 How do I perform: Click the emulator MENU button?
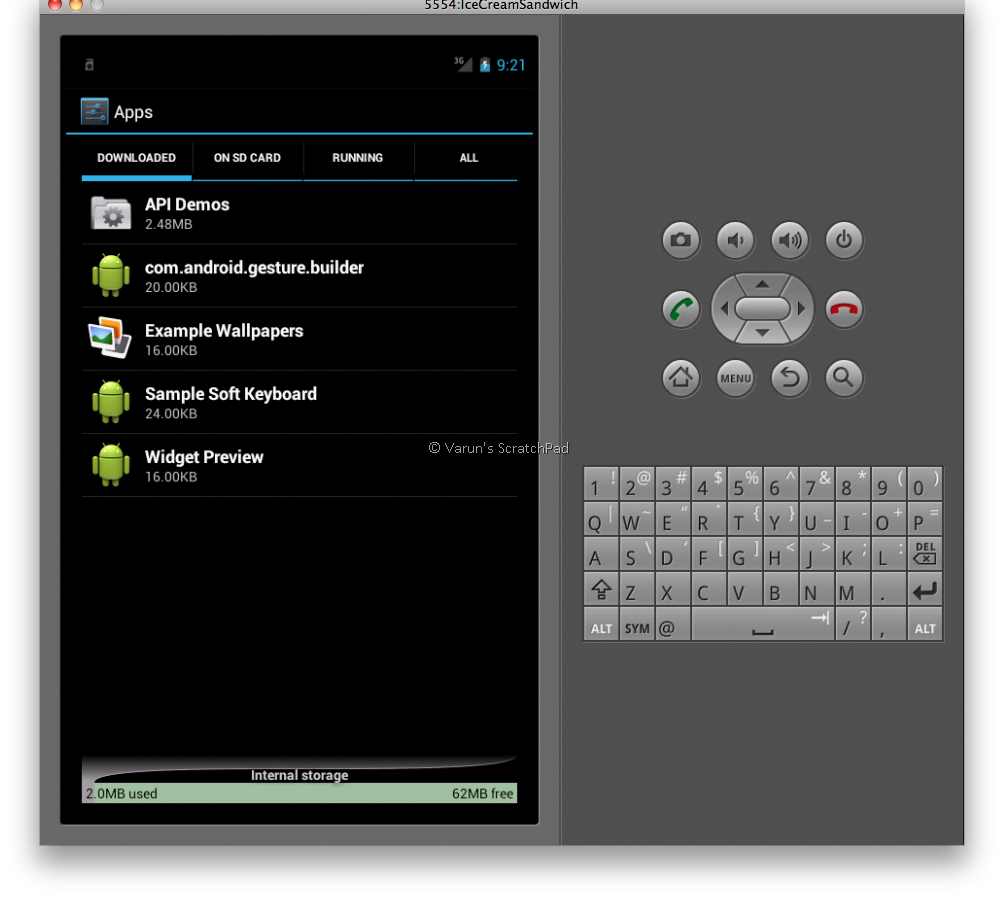tap(735, 378)
